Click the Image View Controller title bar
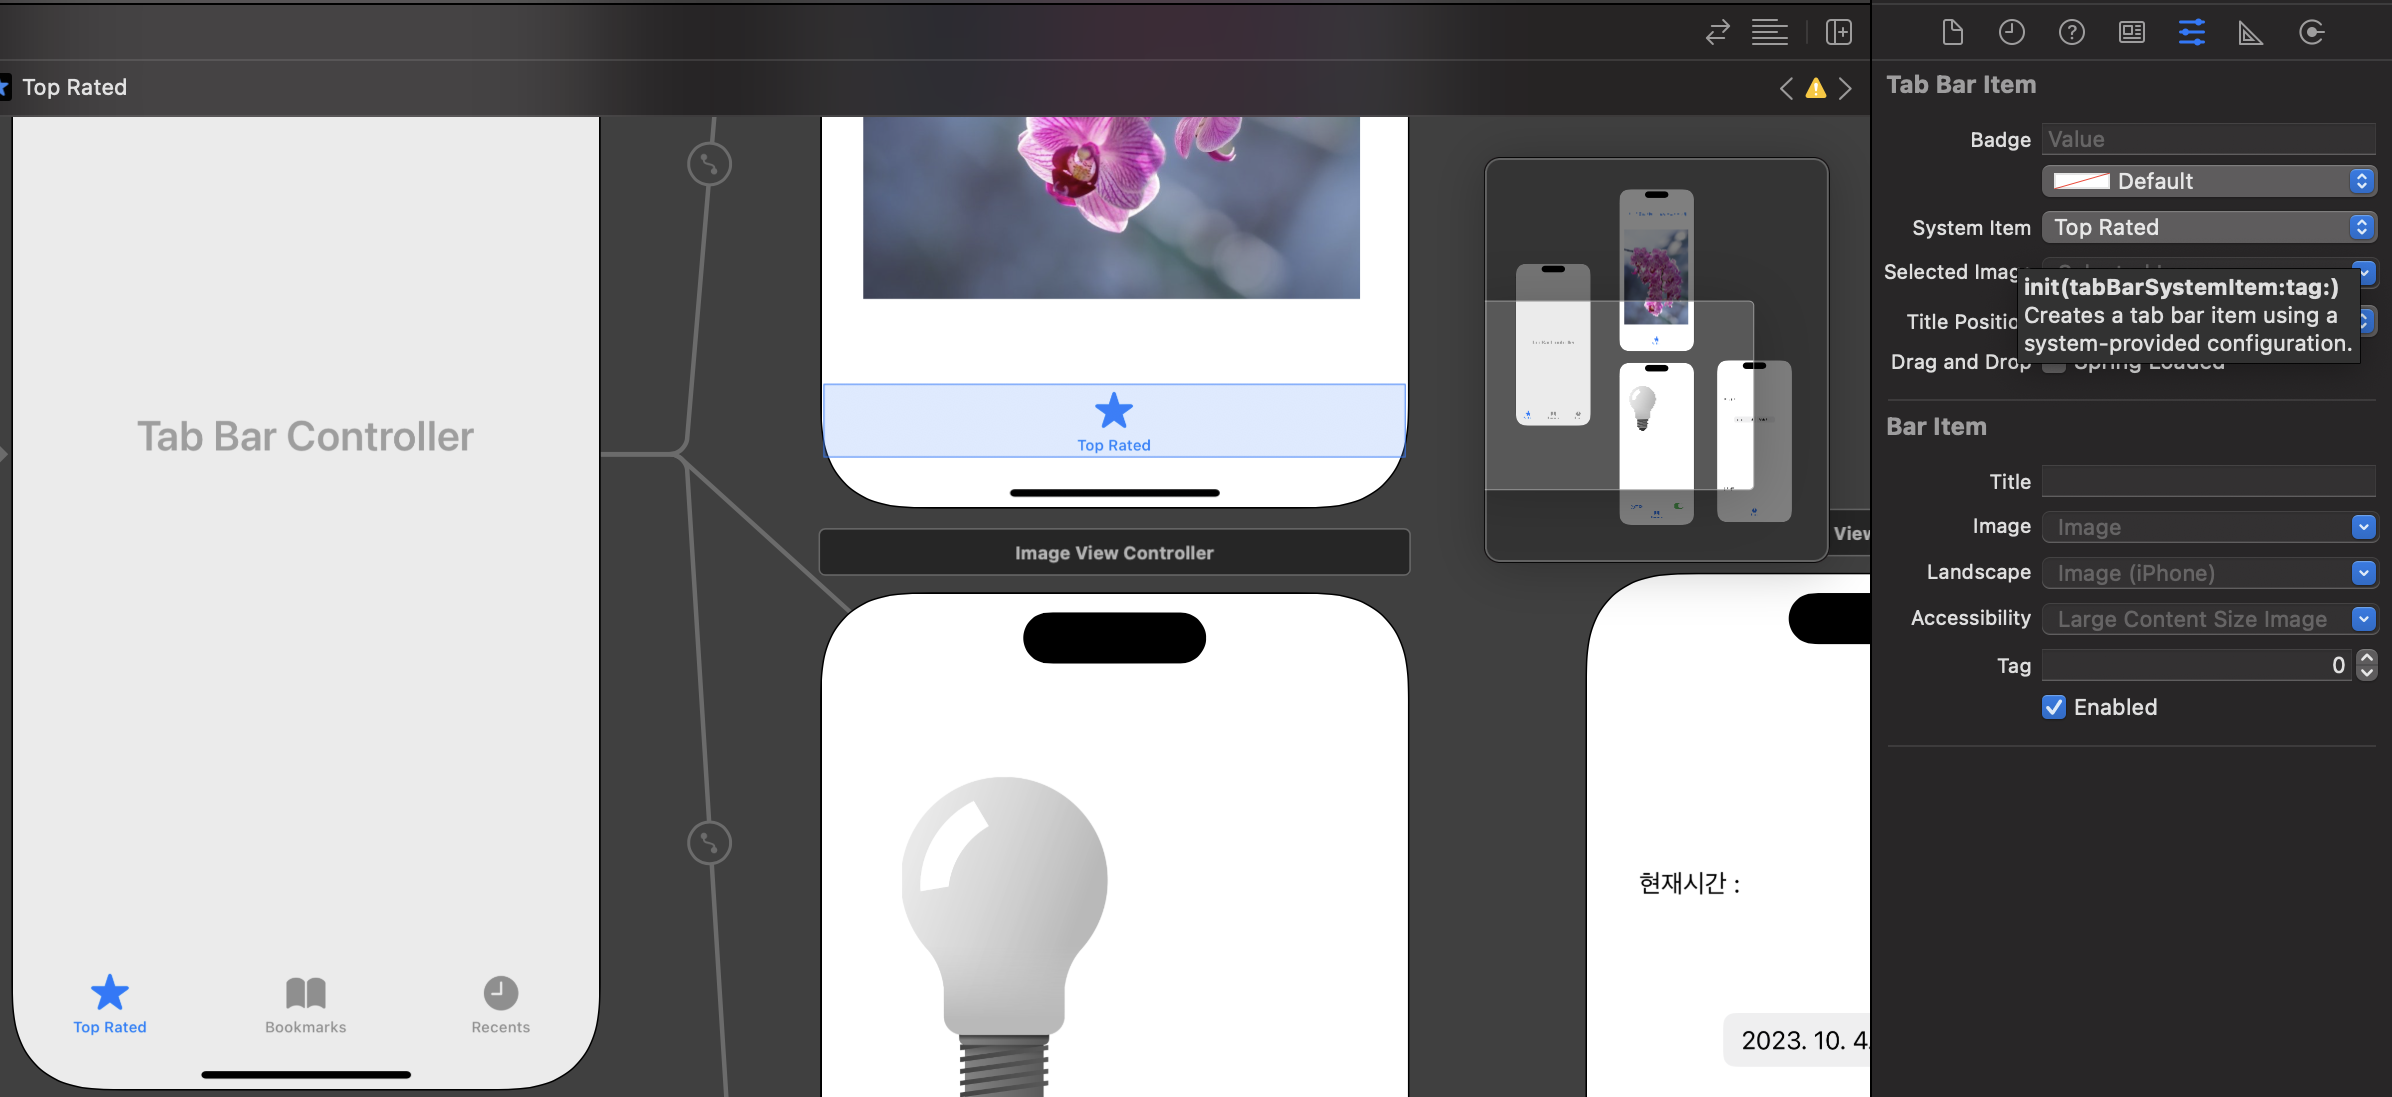 click(1113, 553)
